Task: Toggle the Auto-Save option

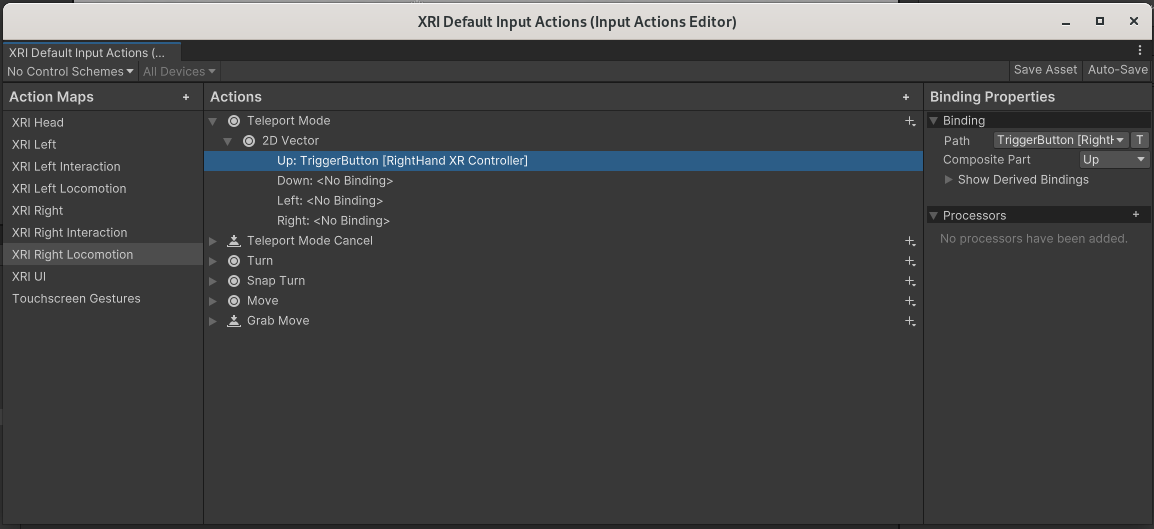Action: [1117, 70]
